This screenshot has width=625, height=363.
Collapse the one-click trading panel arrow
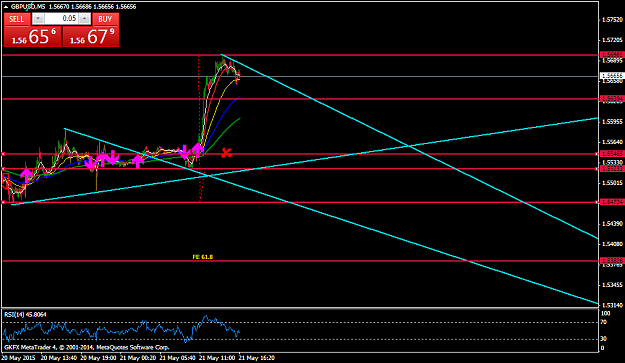6,7
